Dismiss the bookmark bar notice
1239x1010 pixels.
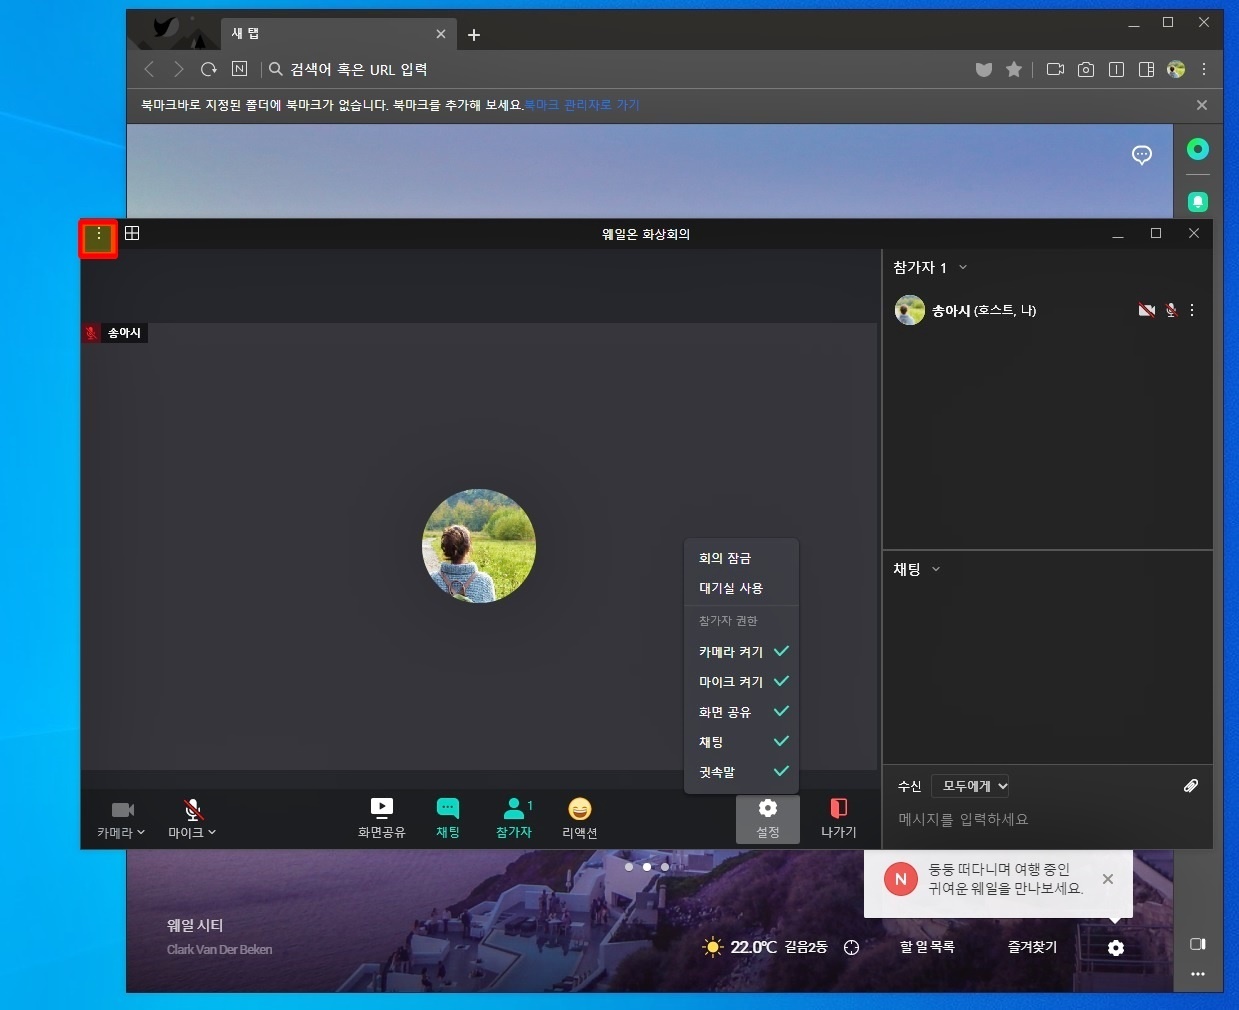click(x=1202, y=105)
